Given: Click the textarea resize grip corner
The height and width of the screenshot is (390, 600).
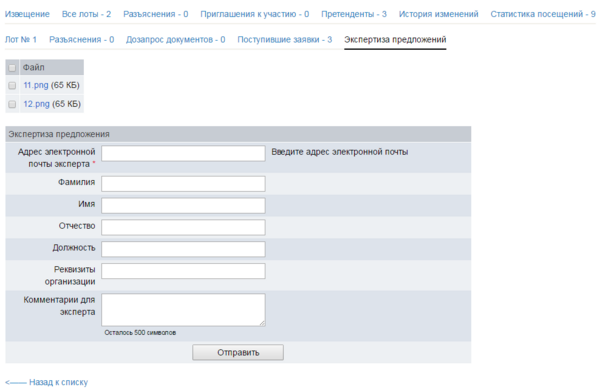Looking at the screenshot, I should (262, 323).
